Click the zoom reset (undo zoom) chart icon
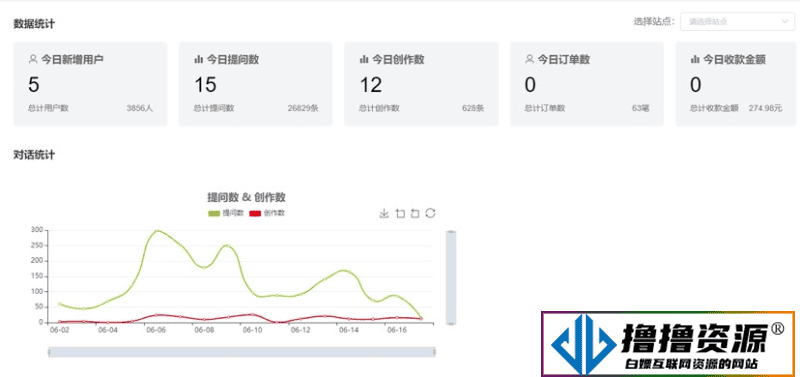 tap(415, 213)
